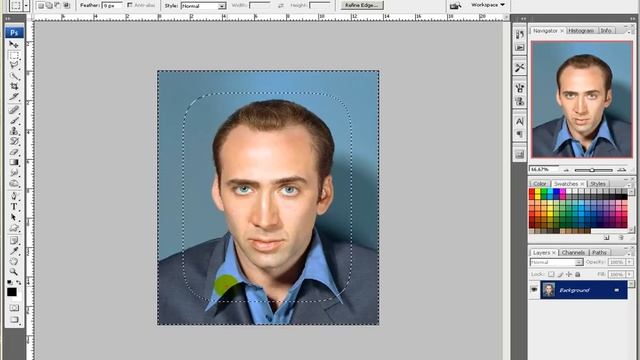Select the Brush tool
The height and width of the screenshot is (360, 640).
pyautogui.click(x=14, y=120)
